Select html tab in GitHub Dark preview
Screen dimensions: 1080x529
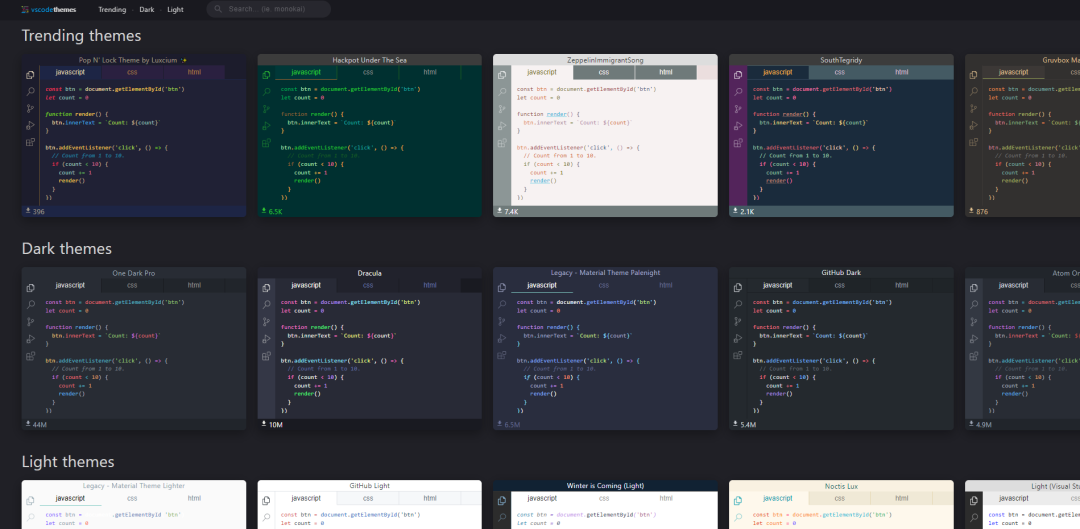tap(902, 285)
